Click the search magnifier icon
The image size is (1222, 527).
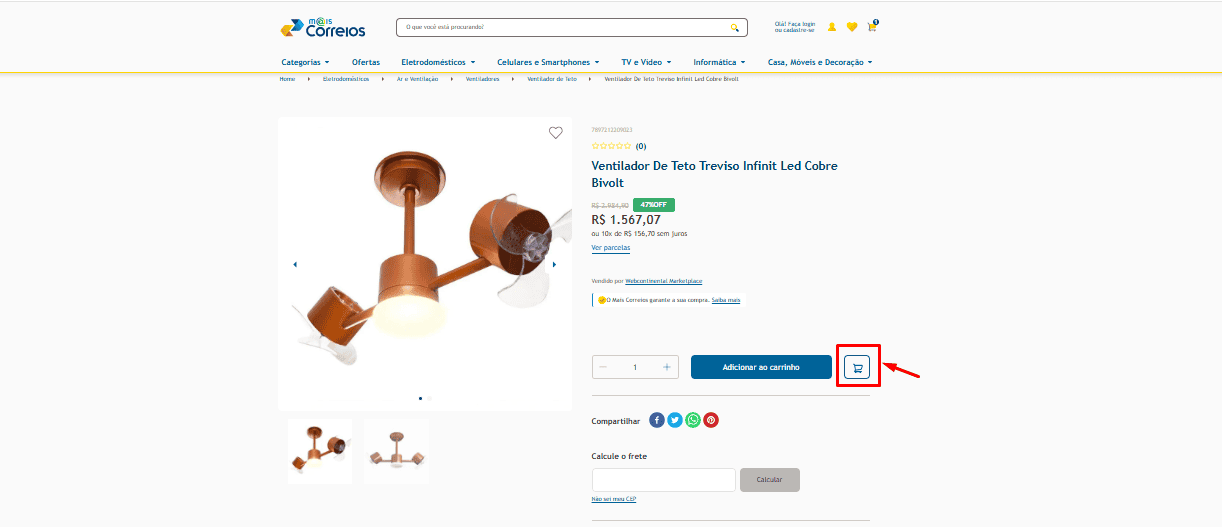click(735, 28)
